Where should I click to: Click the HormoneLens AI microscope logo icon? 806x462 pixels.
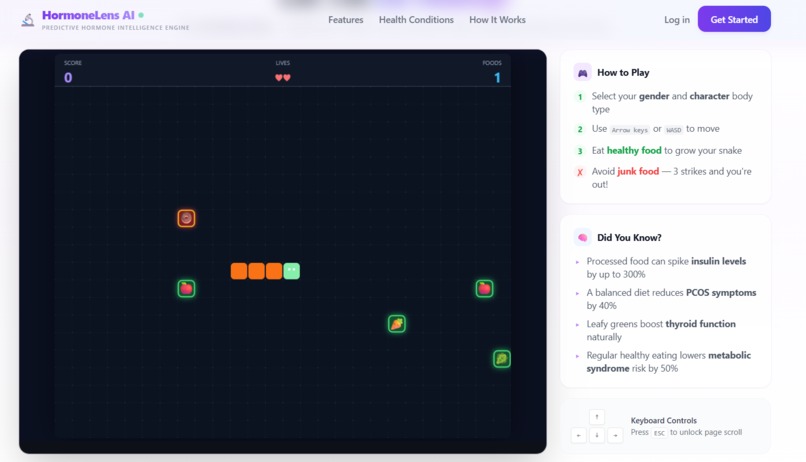28,20
